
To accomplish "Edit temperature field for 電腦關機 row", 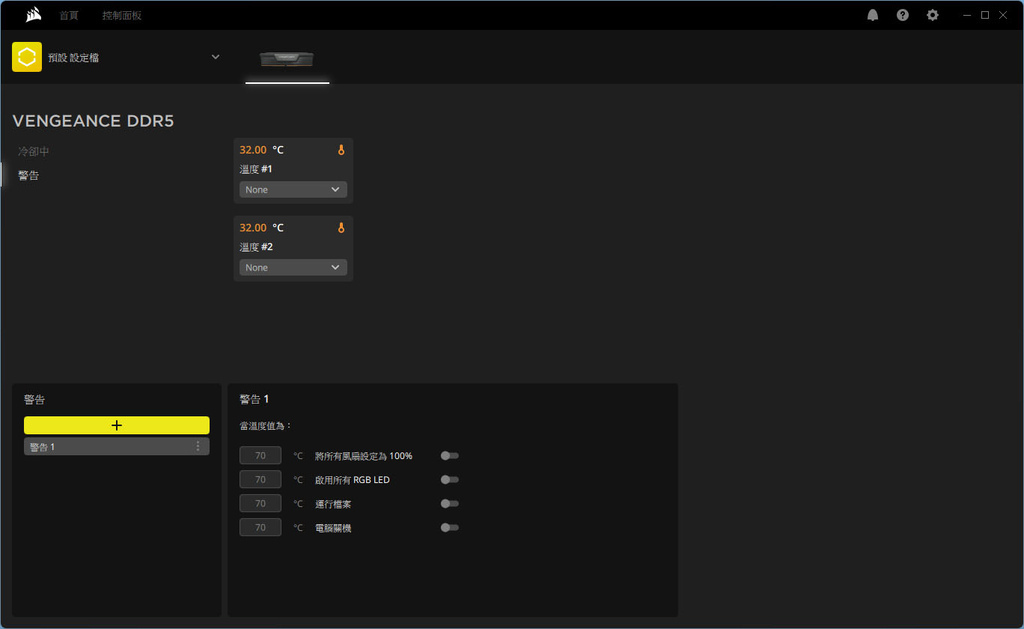I will tap(261, 528).
